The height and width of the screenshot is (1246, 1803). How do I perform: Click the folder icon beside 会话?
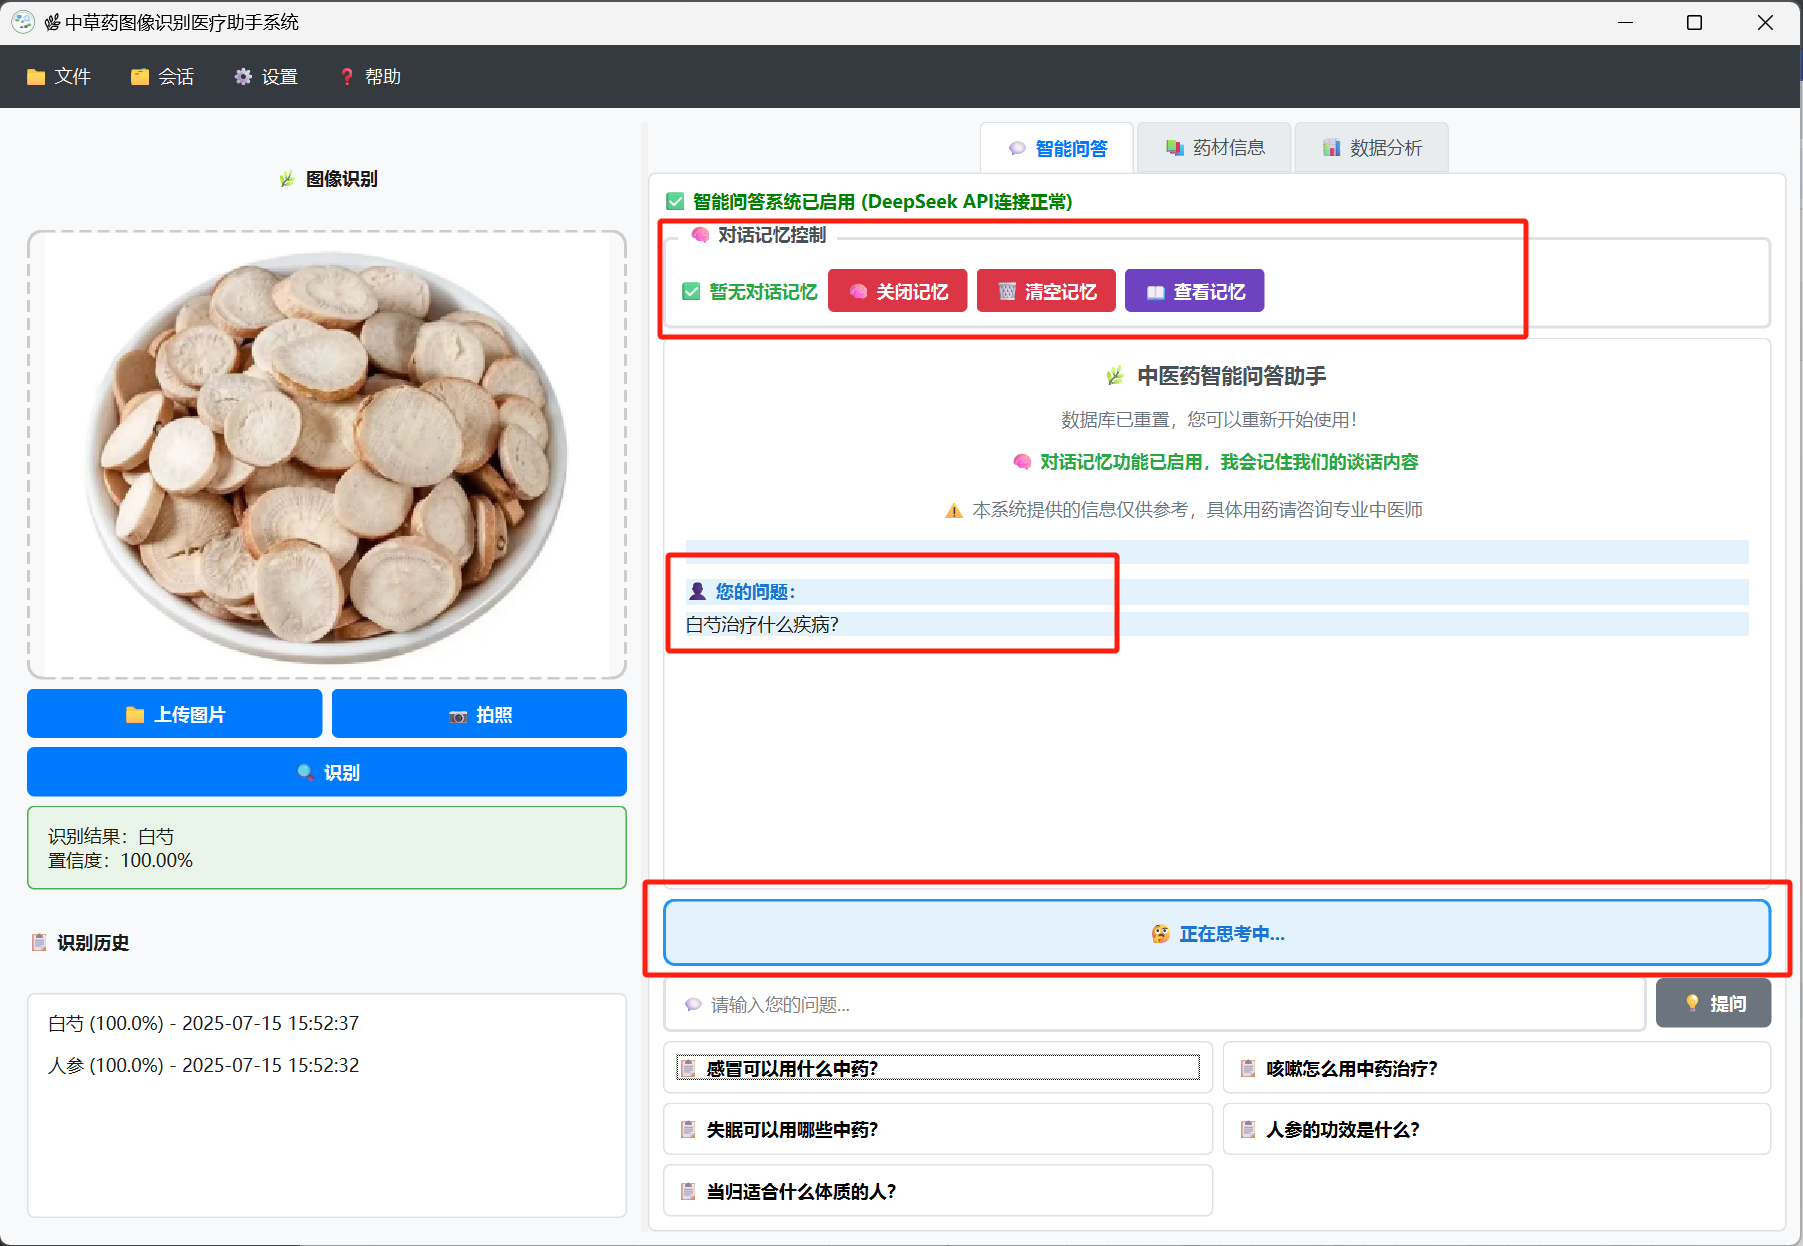point(140,77)
